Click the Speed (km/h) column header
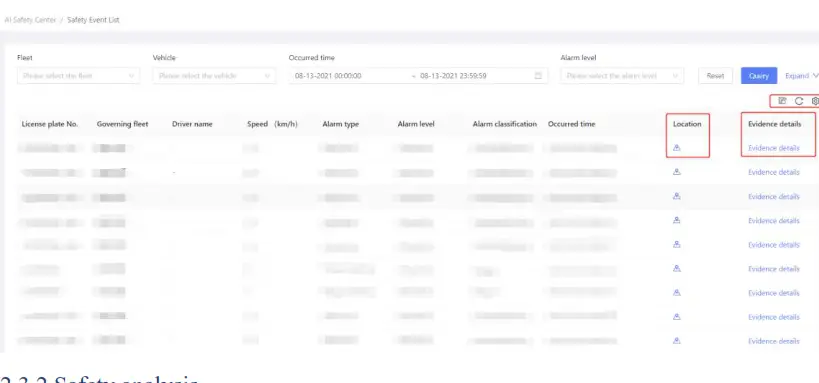 click(272, 124)
